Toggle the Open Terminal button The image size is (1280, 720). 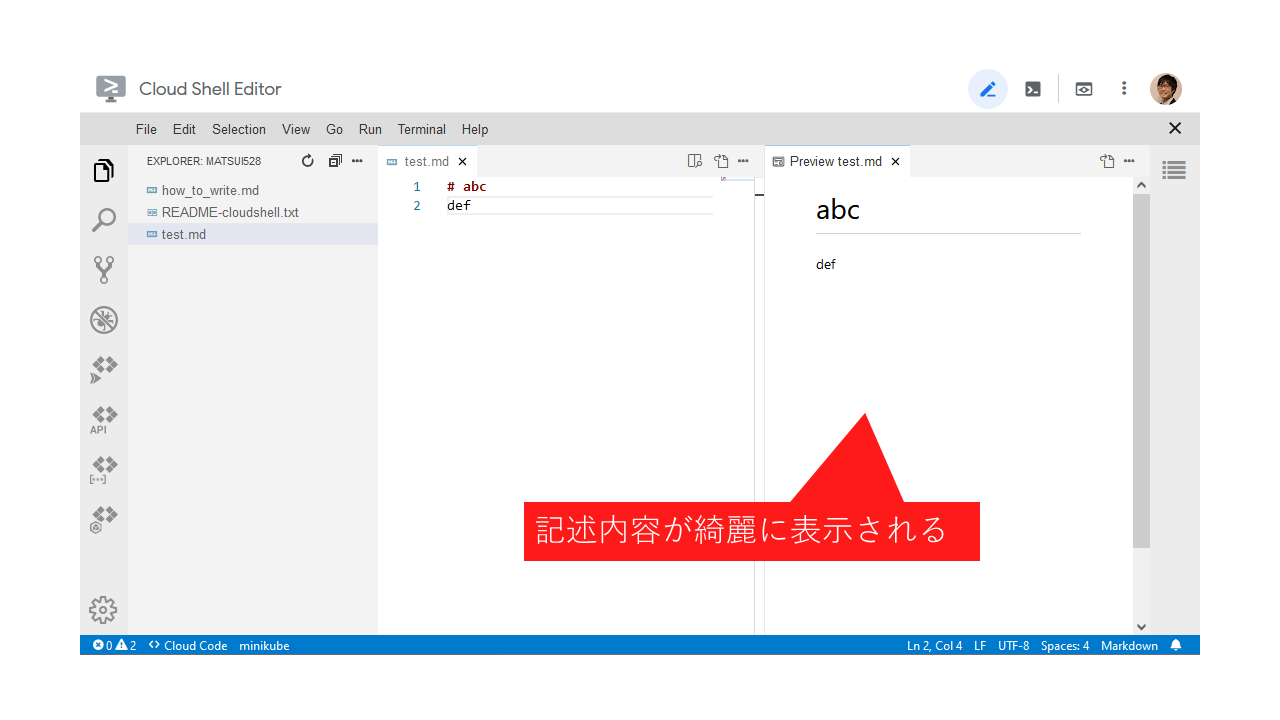point(1033,89)
